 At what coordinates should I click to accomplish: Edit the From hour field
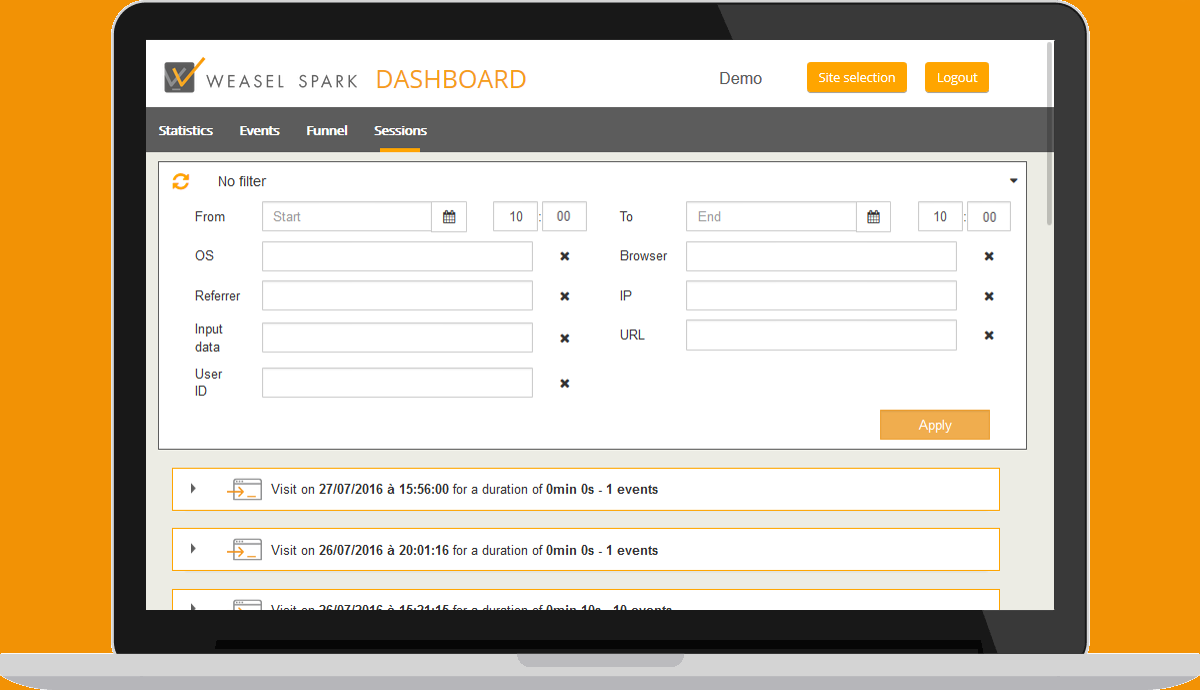[516, 217]
